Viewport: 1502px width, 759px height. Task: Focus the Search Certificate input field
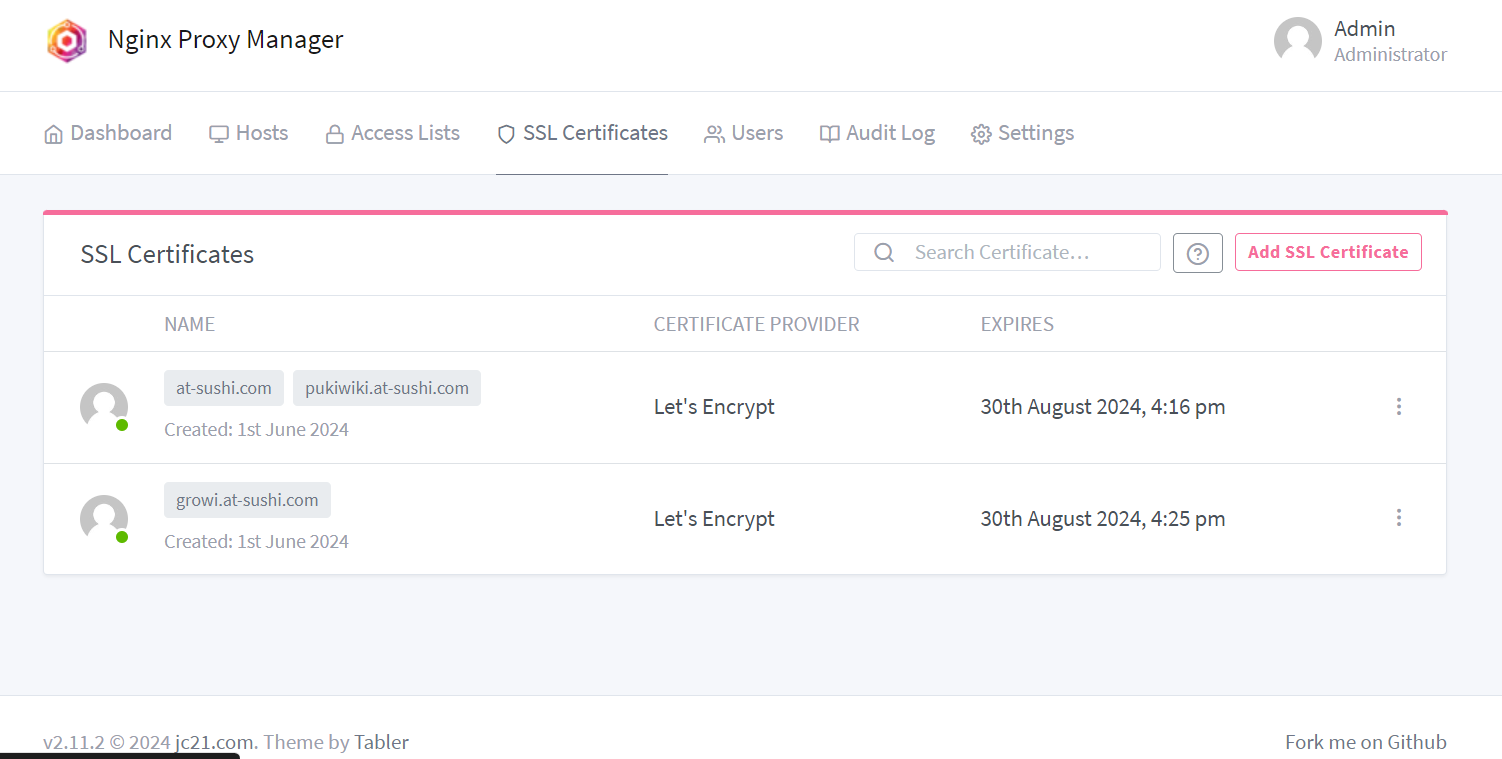tap(1007, 252)
